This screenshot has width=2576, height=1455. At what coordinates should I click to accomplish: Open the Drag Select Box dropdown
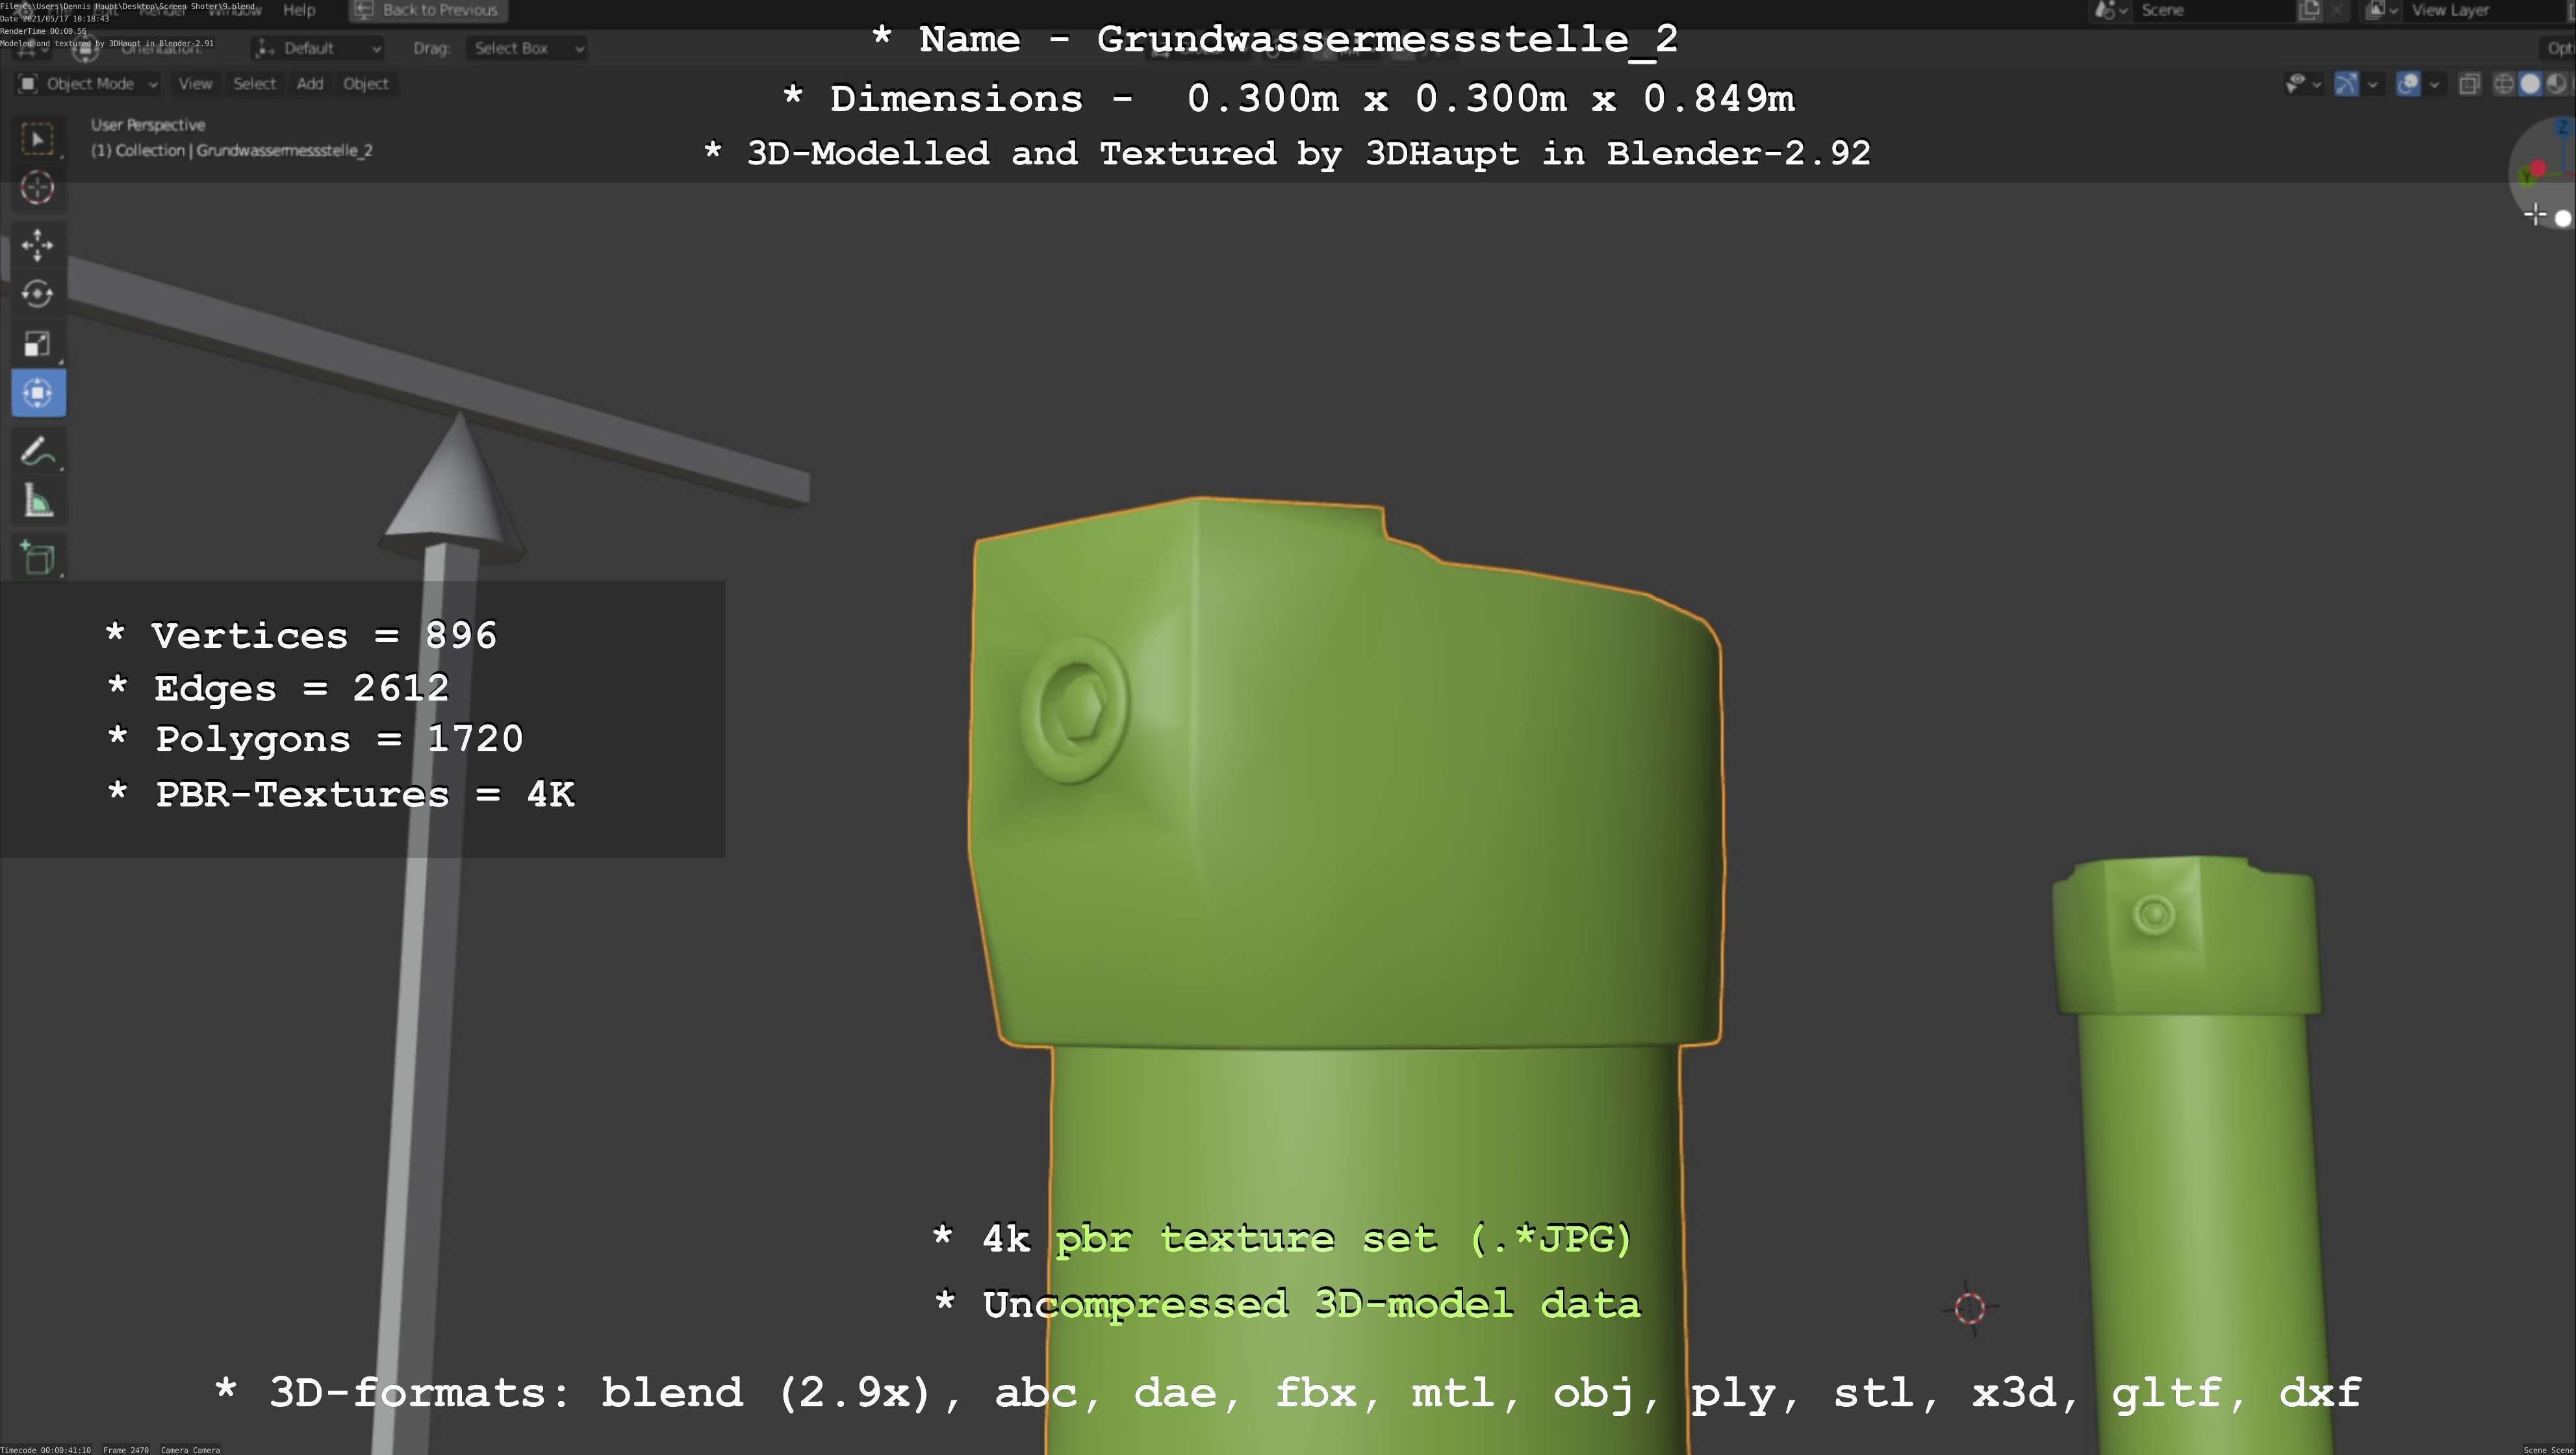click(526, 48)
